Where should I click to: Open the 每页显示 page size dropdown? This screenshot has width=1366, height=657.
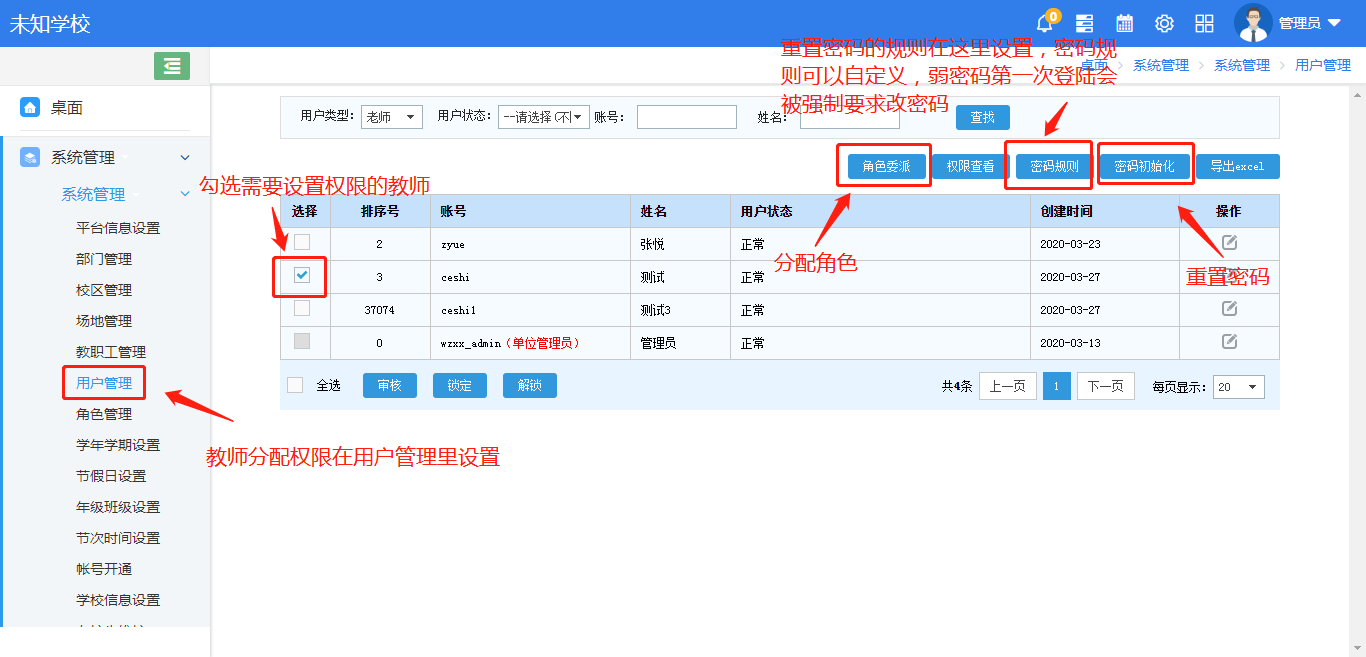coord(1239,387)
